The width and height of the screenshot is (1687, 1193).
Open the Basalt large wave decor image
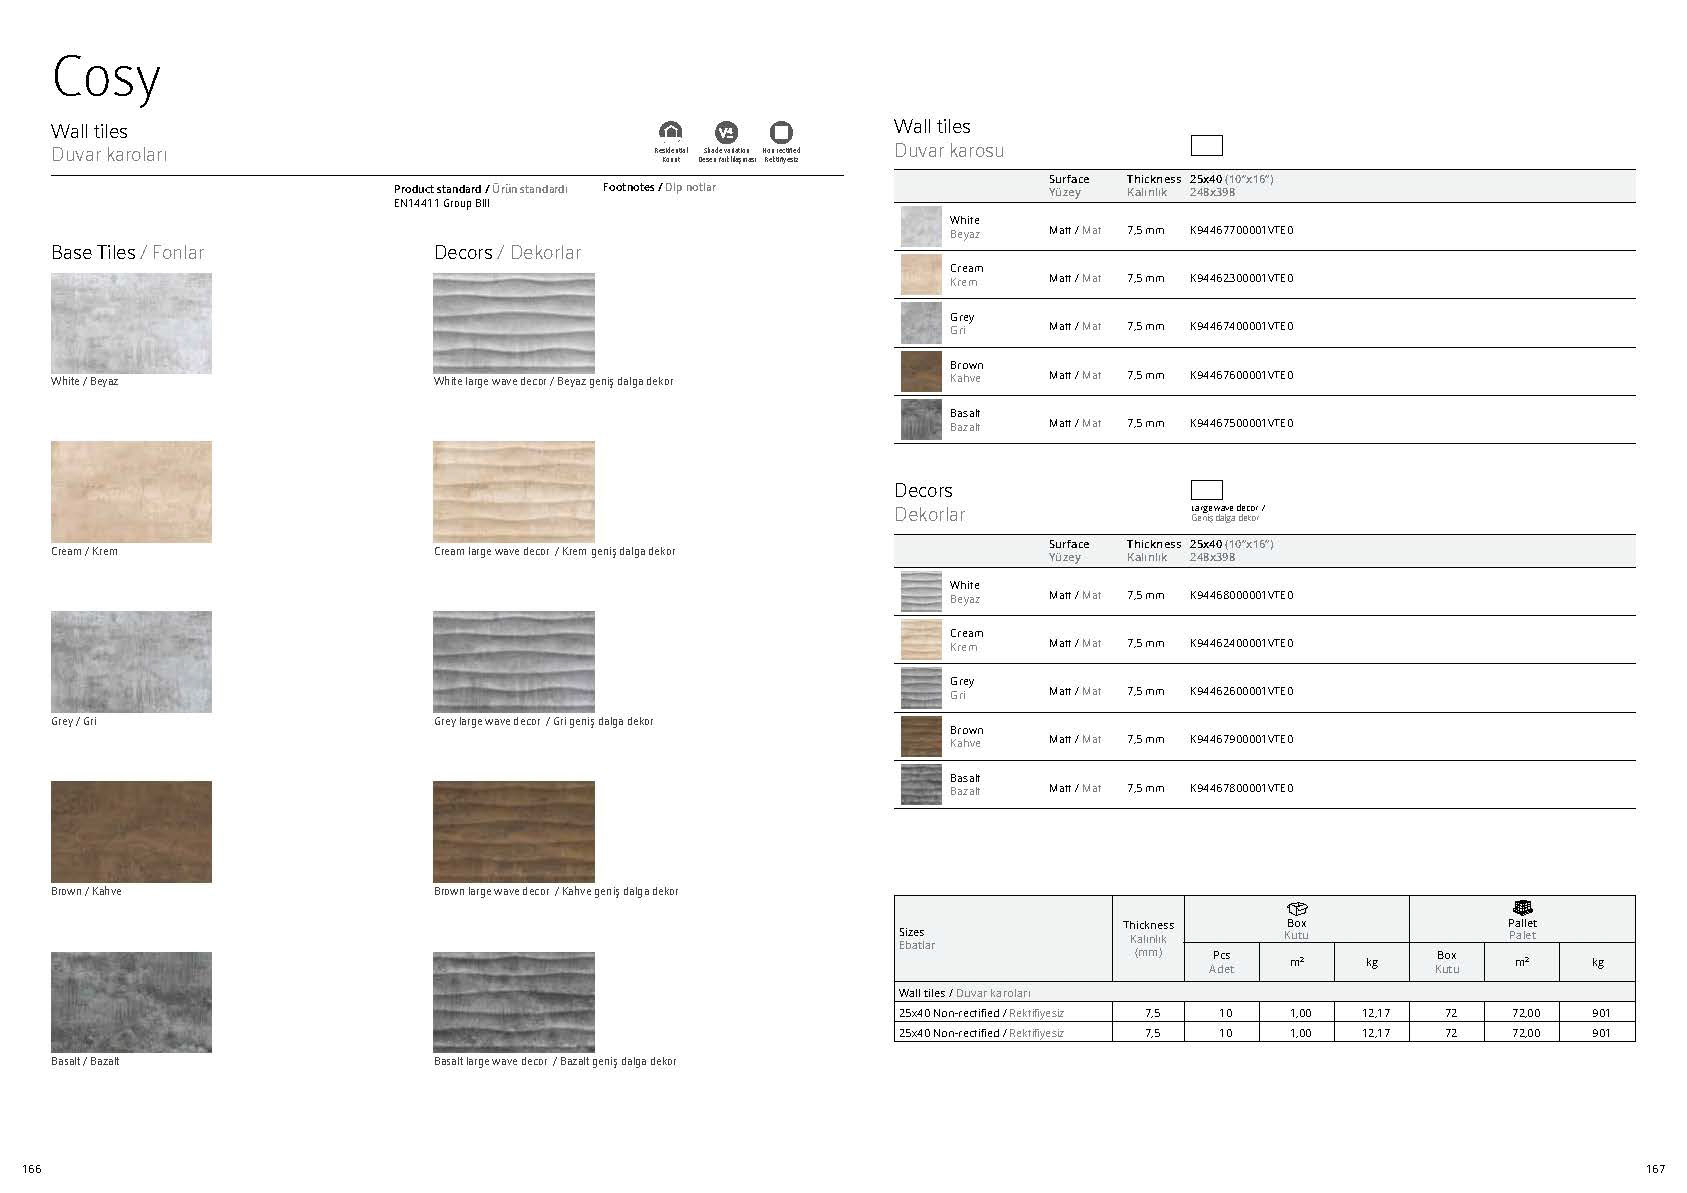coord(514,1002)
